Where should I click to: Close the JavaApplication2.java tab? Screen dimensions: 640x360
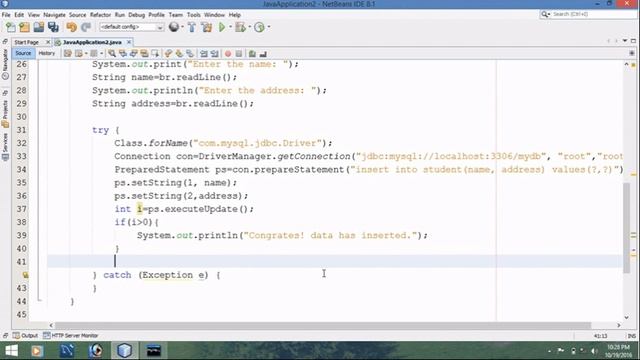click(129, 42)
